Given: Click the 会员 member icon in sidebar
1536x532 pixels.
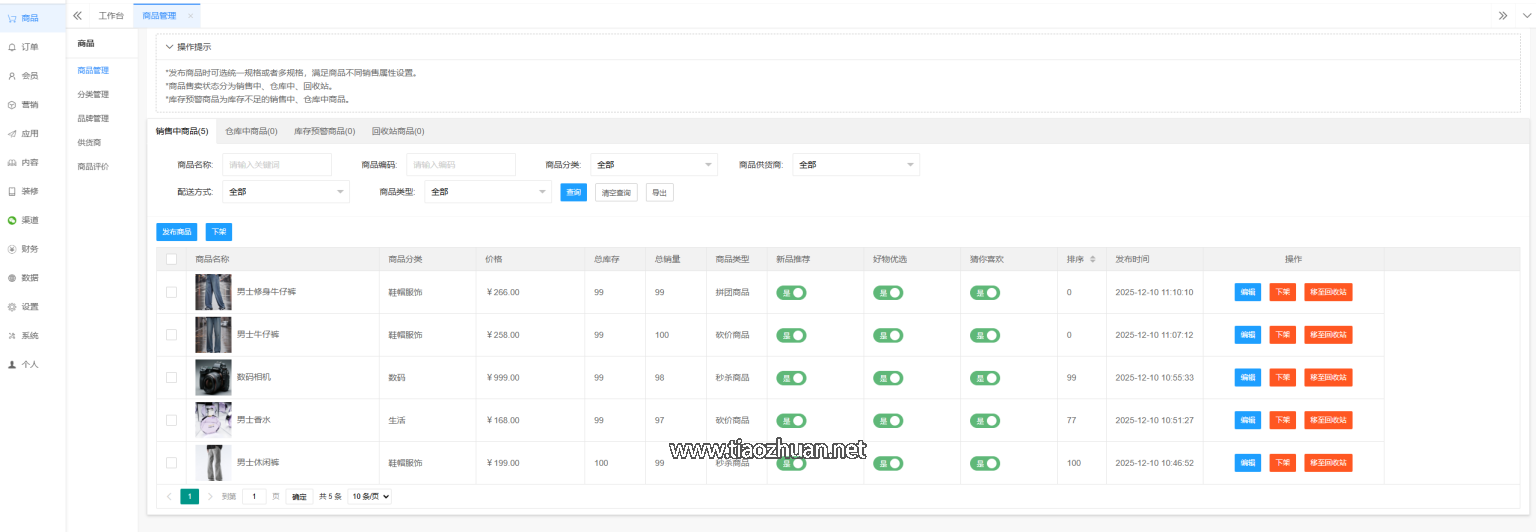Looking at the screenshot, I should [x=12, y=76].
